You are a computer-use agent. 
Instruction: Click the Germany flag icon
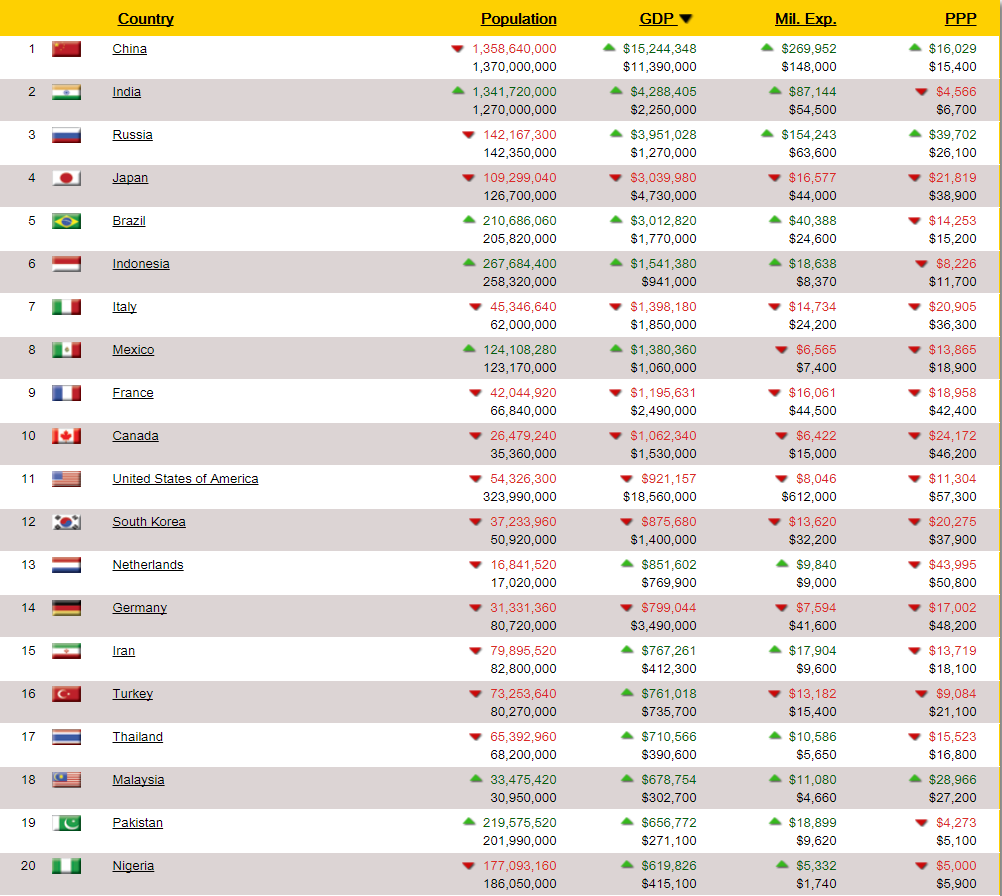point(66,607)
